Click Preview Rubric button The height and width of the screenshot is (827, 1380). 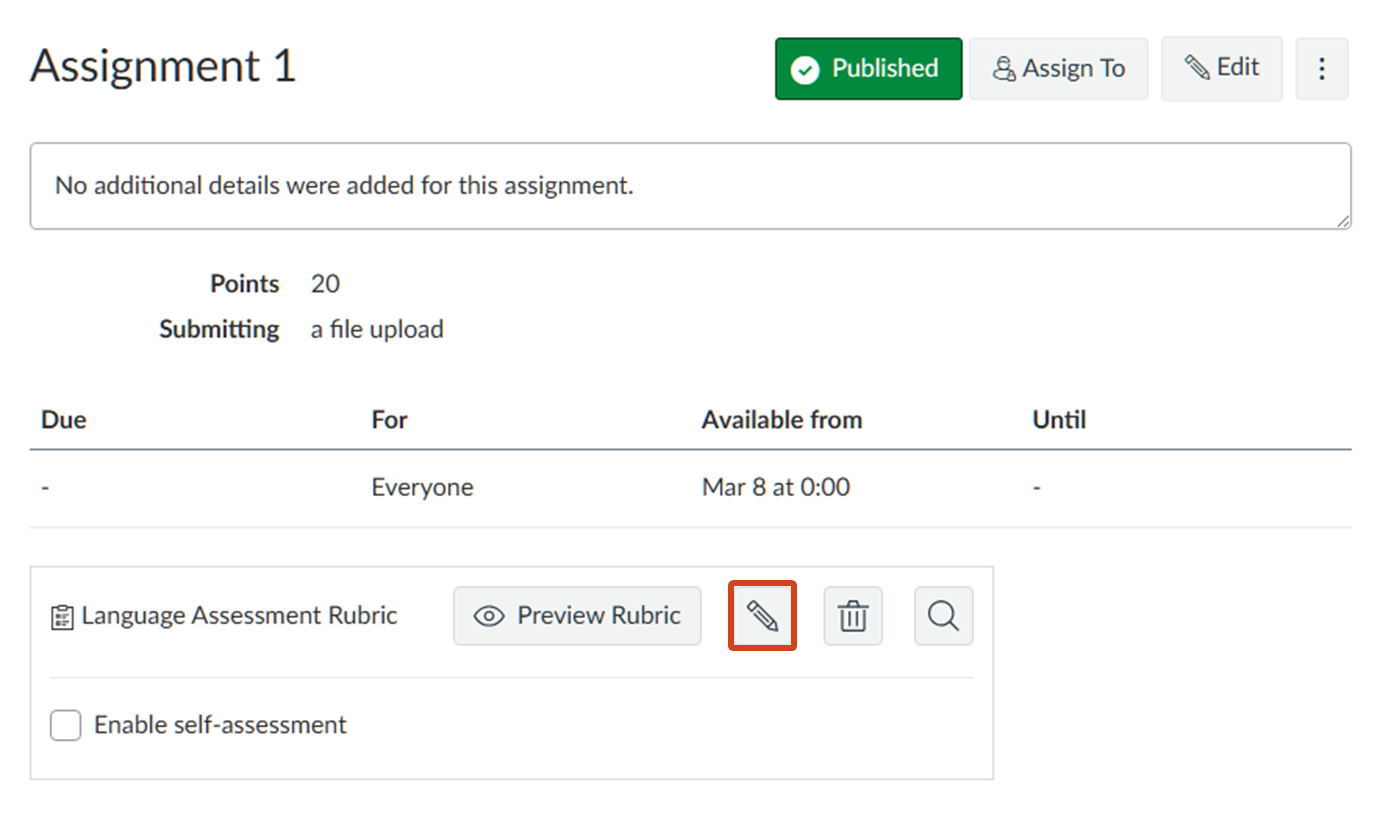pyautogui.click(x=577, y=616)
